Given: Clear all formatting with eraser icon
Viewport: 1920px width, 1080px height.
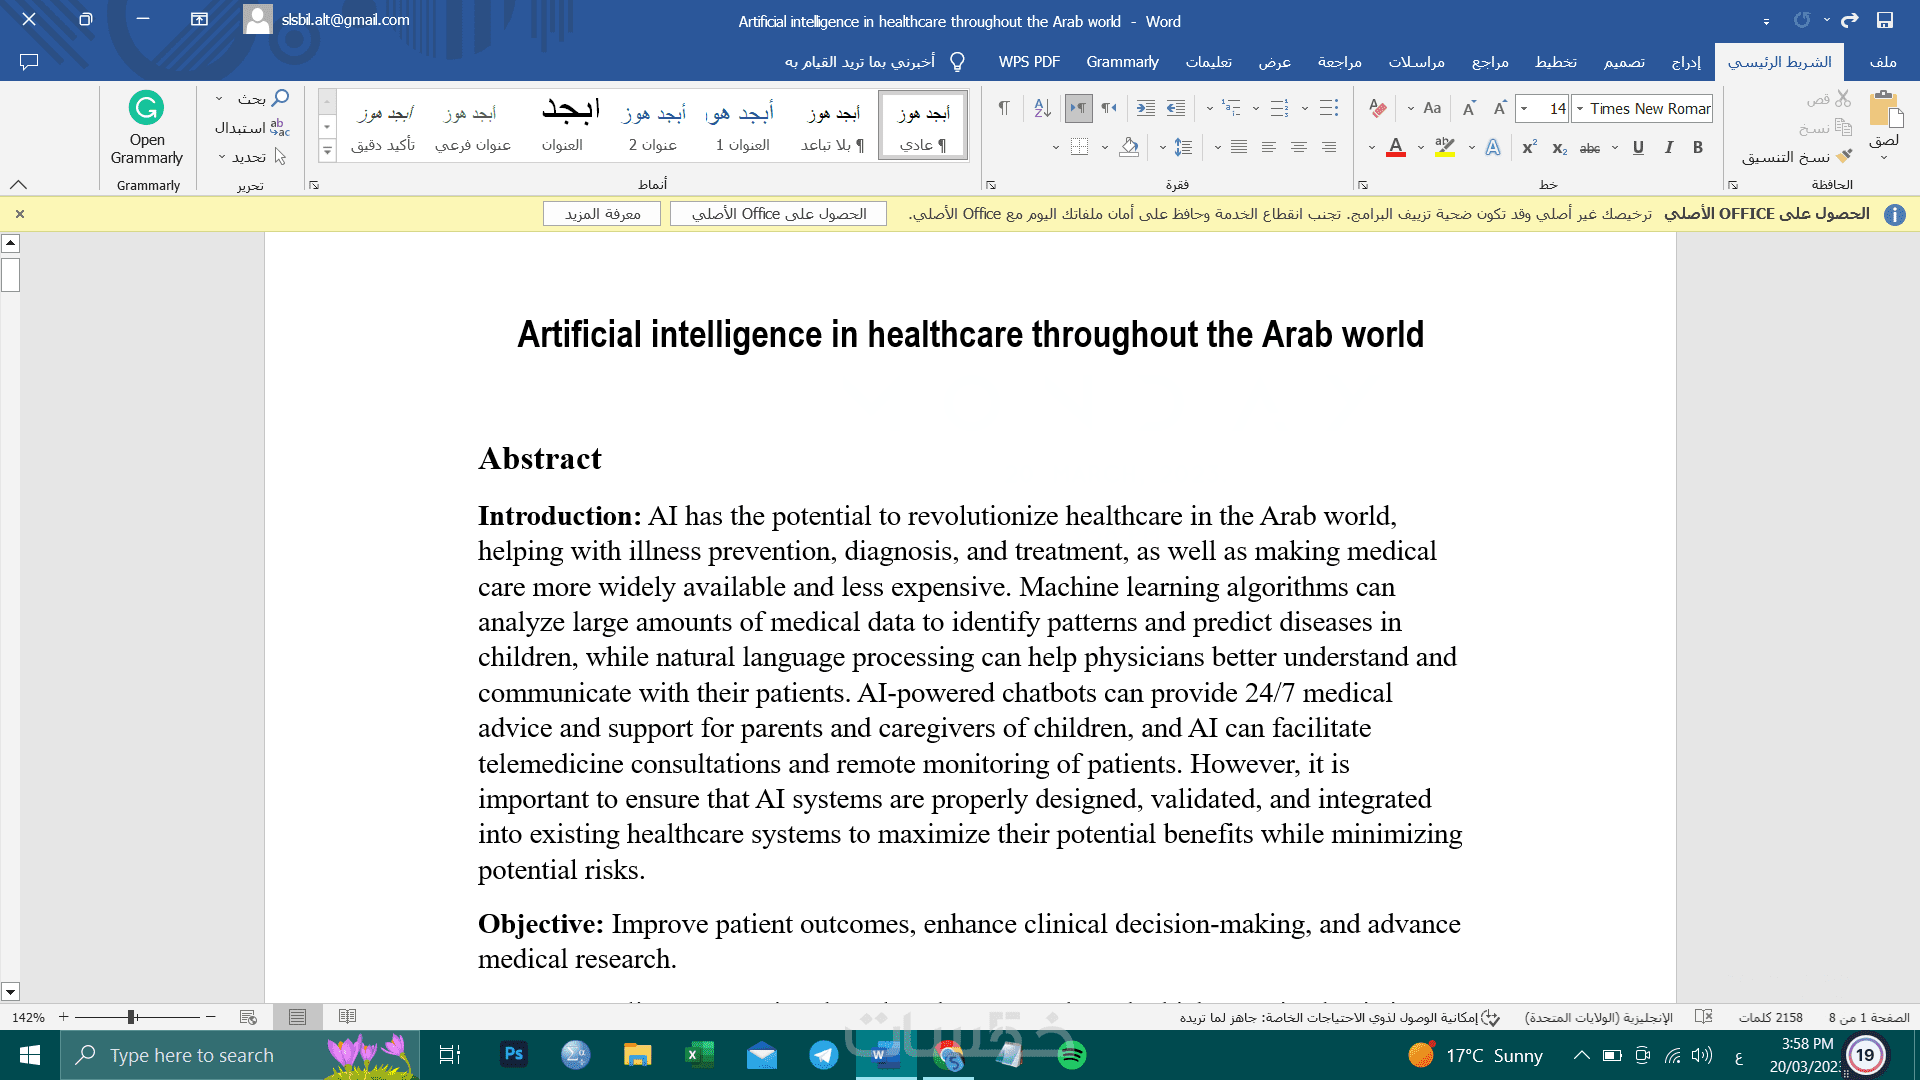Looking at the screenshot, I should pos(1377,108).
